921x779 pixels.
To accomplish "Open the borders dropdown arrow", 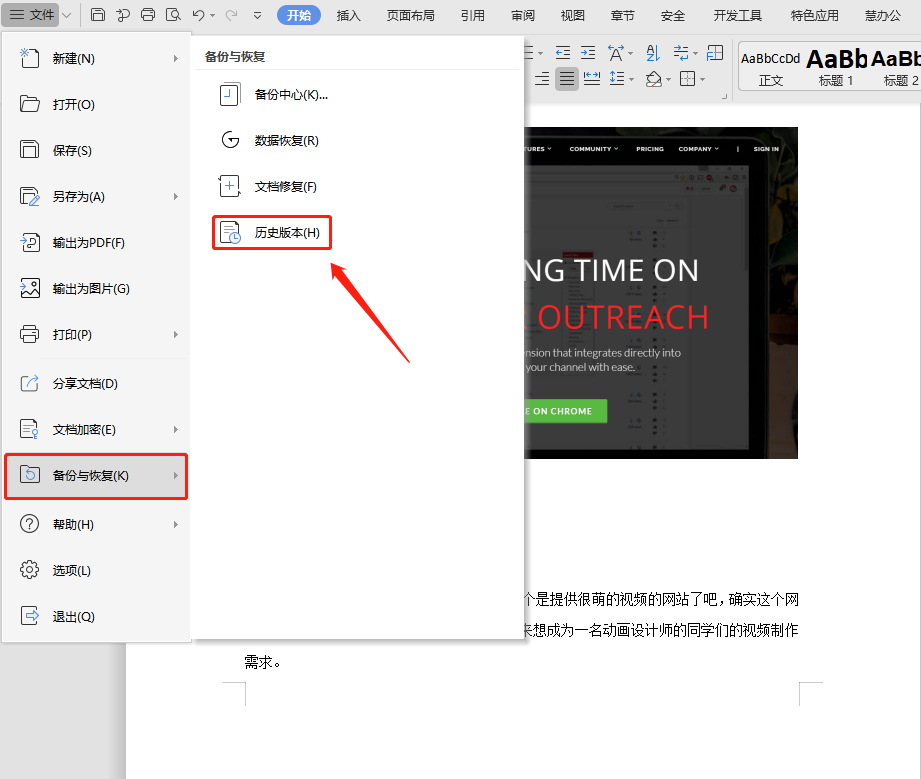I will coord(702,79).
